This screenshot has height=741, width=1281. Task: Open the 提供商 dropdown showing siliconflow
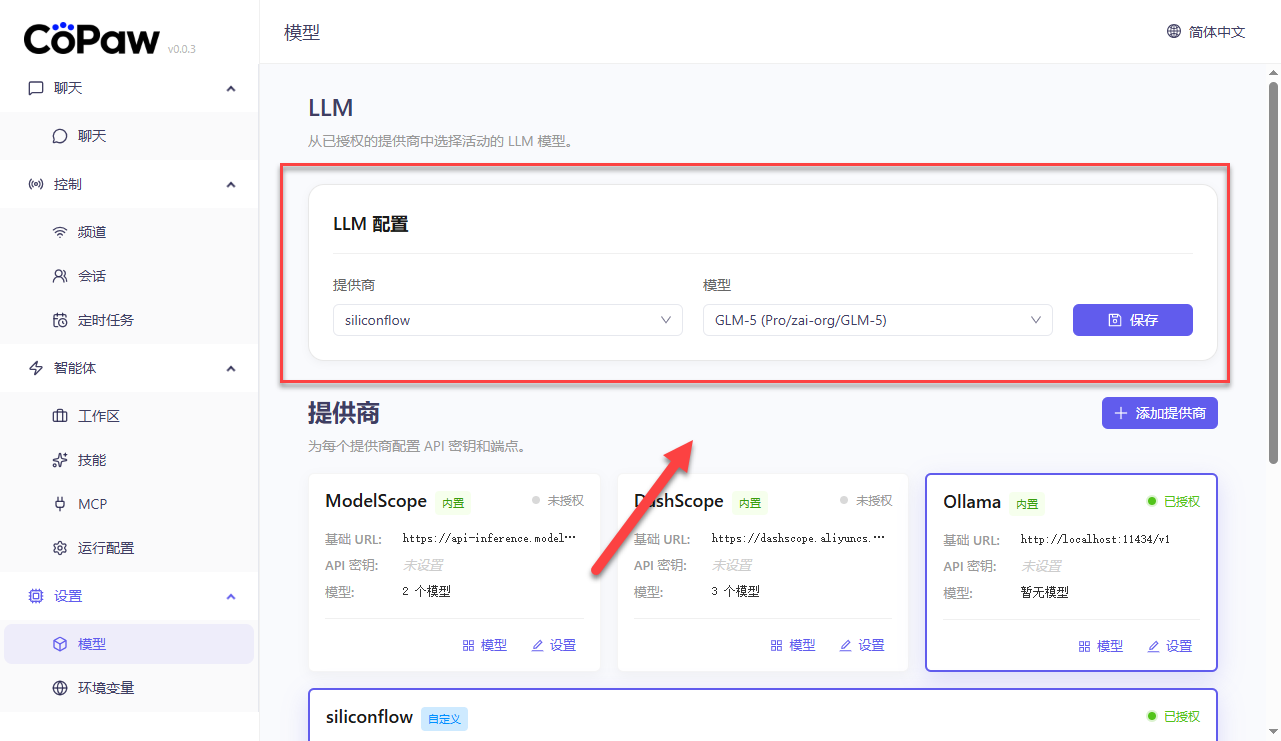[508, 320]
